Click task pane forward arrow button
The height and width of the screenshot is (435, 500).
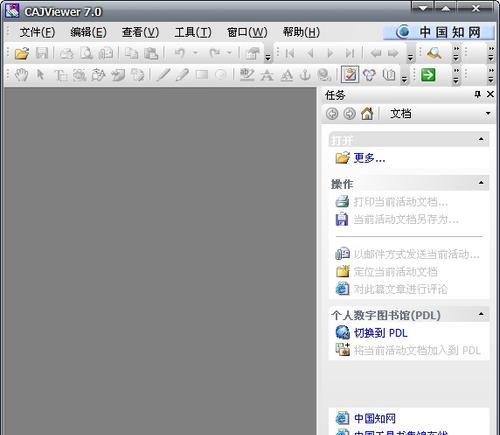click(349, 114)
